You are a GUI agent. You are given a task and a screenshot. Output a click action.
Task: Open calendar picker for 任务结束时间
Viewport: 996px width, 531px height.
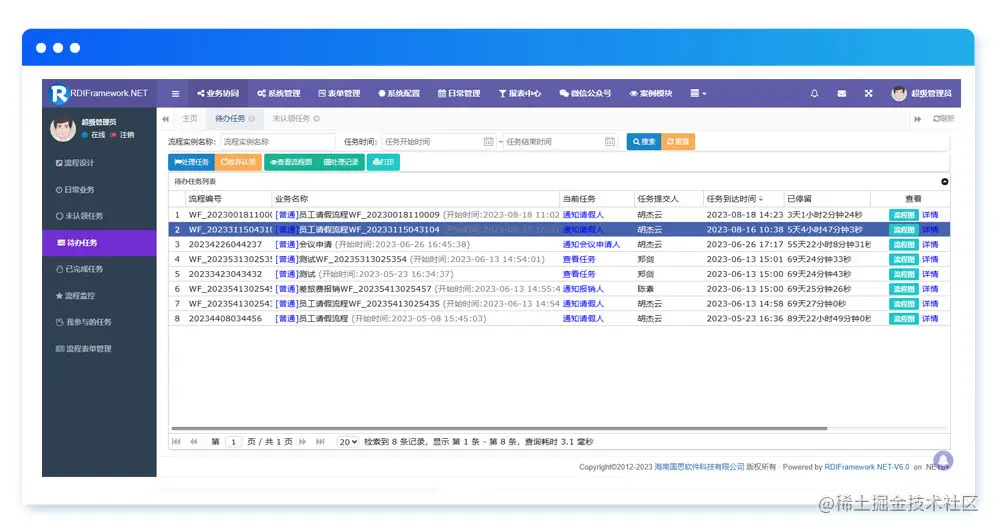[x=610, y=142]
